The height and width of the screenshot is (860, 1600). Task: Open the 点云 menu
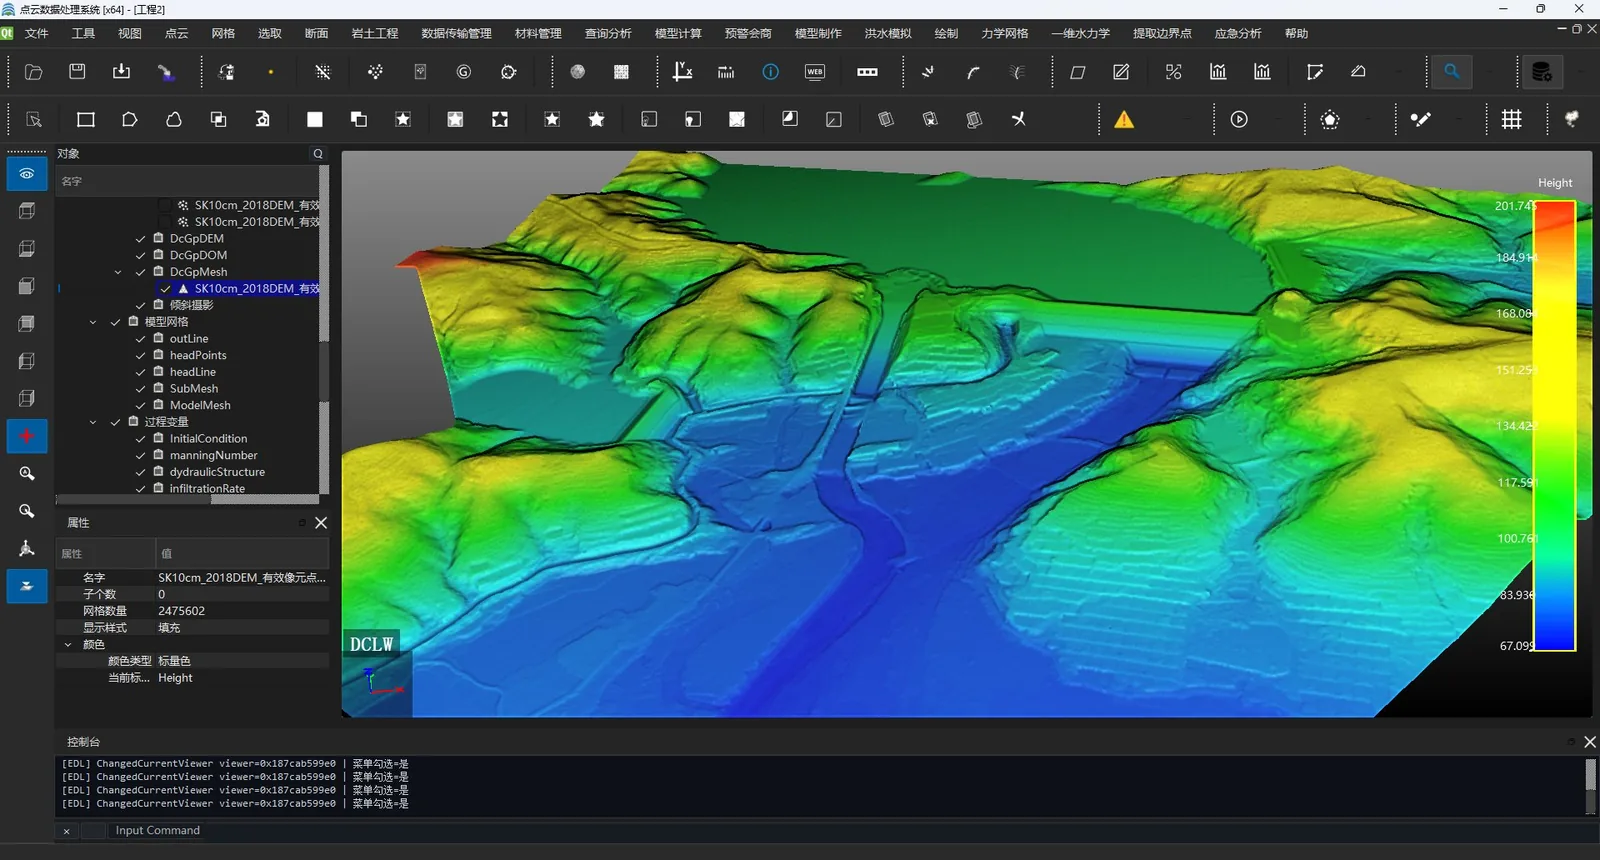click(177, 33)
